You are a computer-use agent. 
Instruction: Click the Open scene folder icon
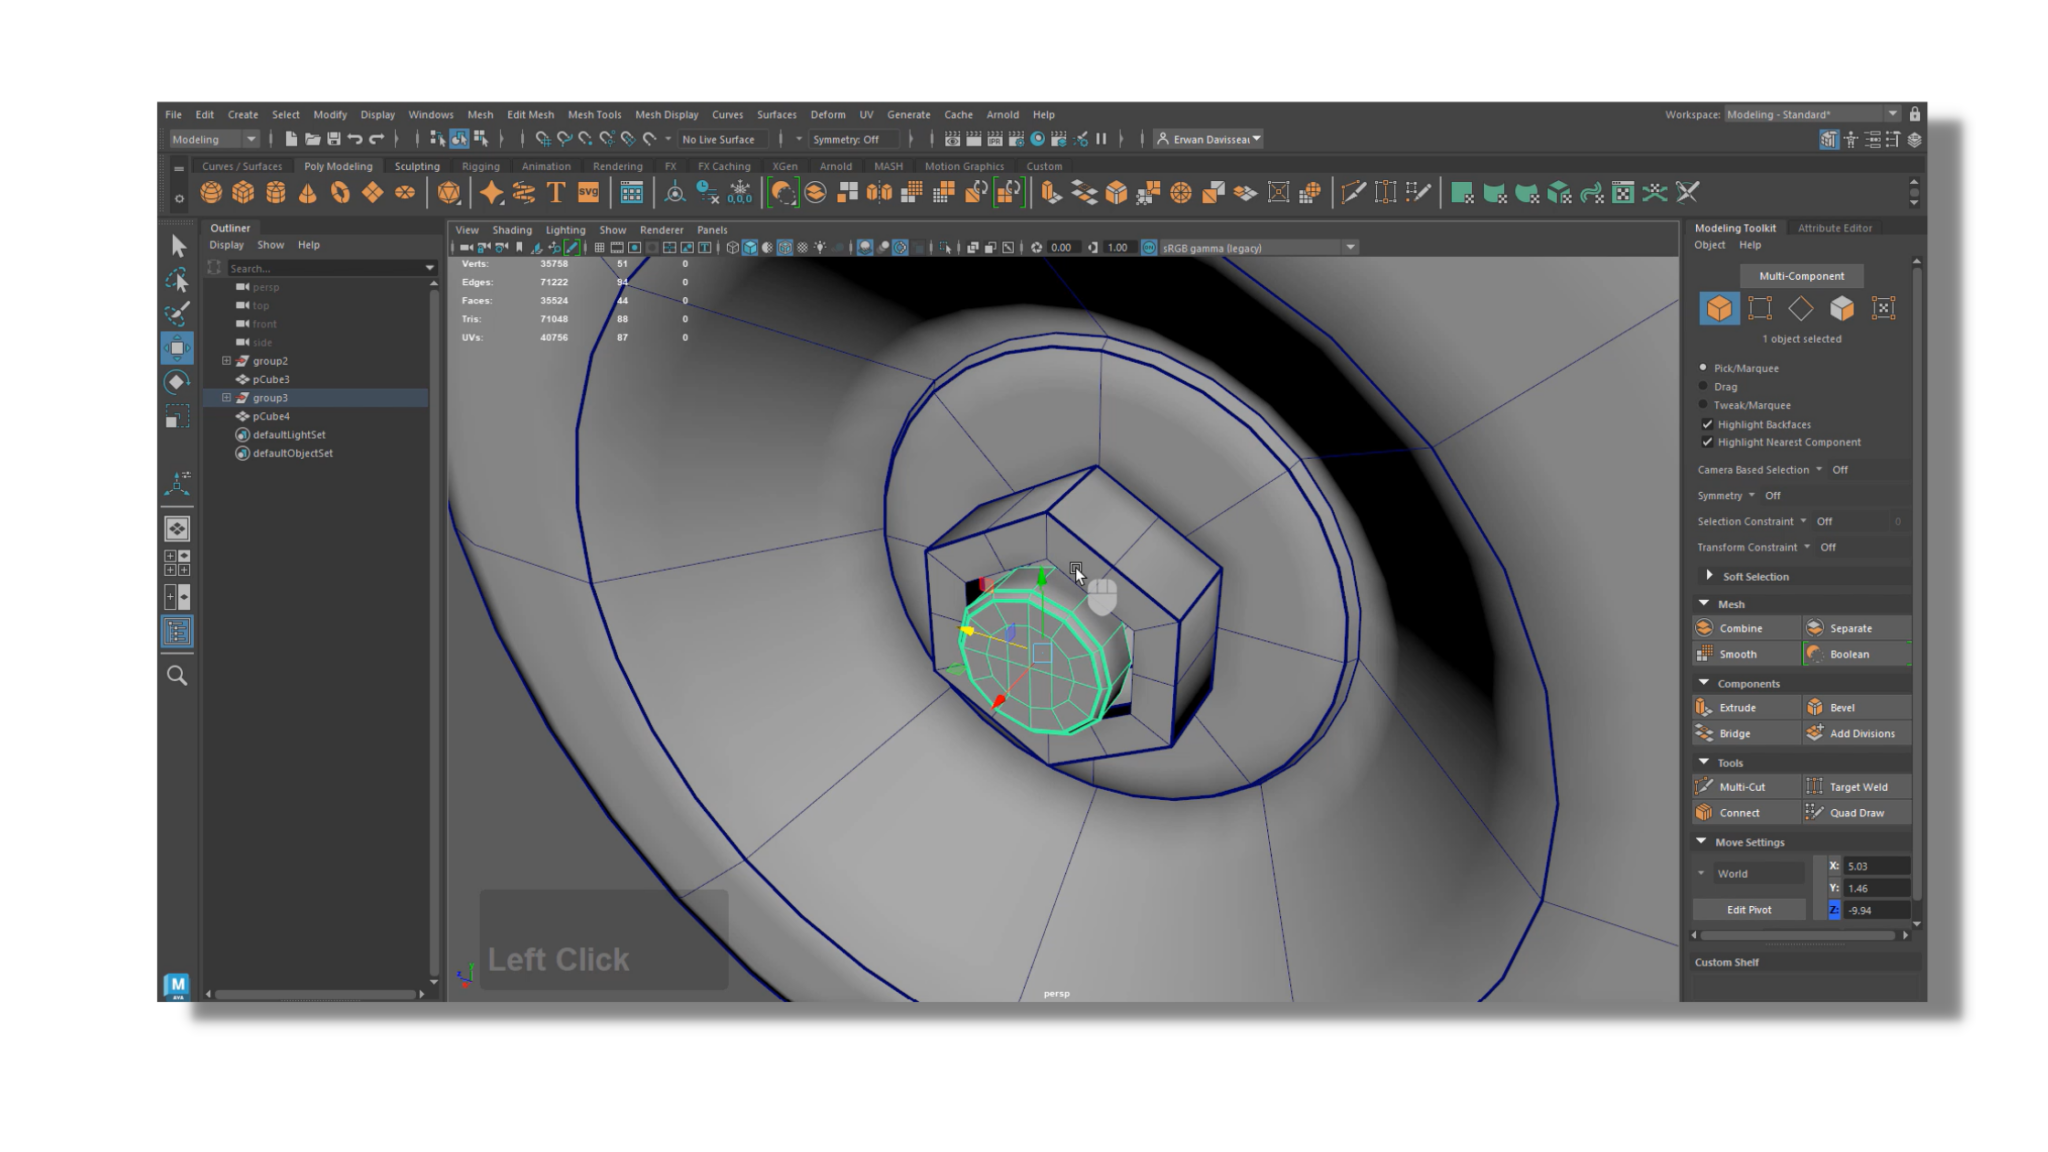point(312,139)
